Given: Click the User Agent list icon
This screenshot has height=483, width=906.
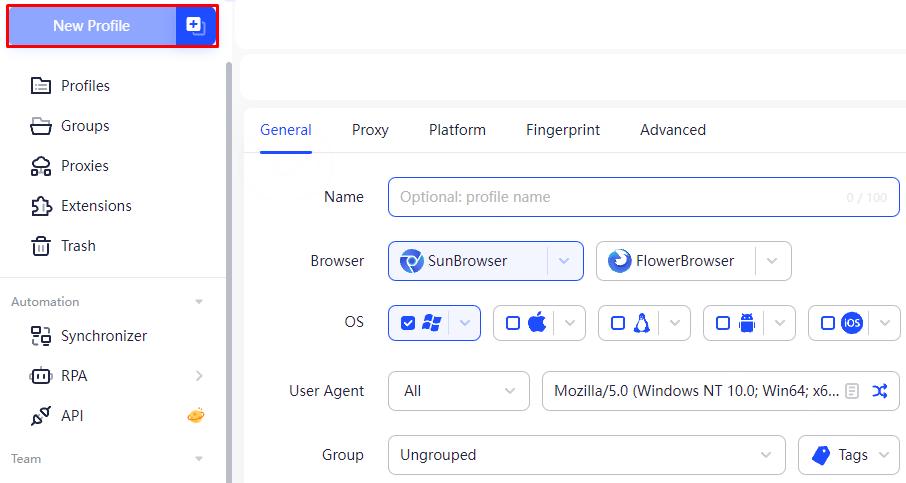Looking at the screenshot, I should [852, 391].
